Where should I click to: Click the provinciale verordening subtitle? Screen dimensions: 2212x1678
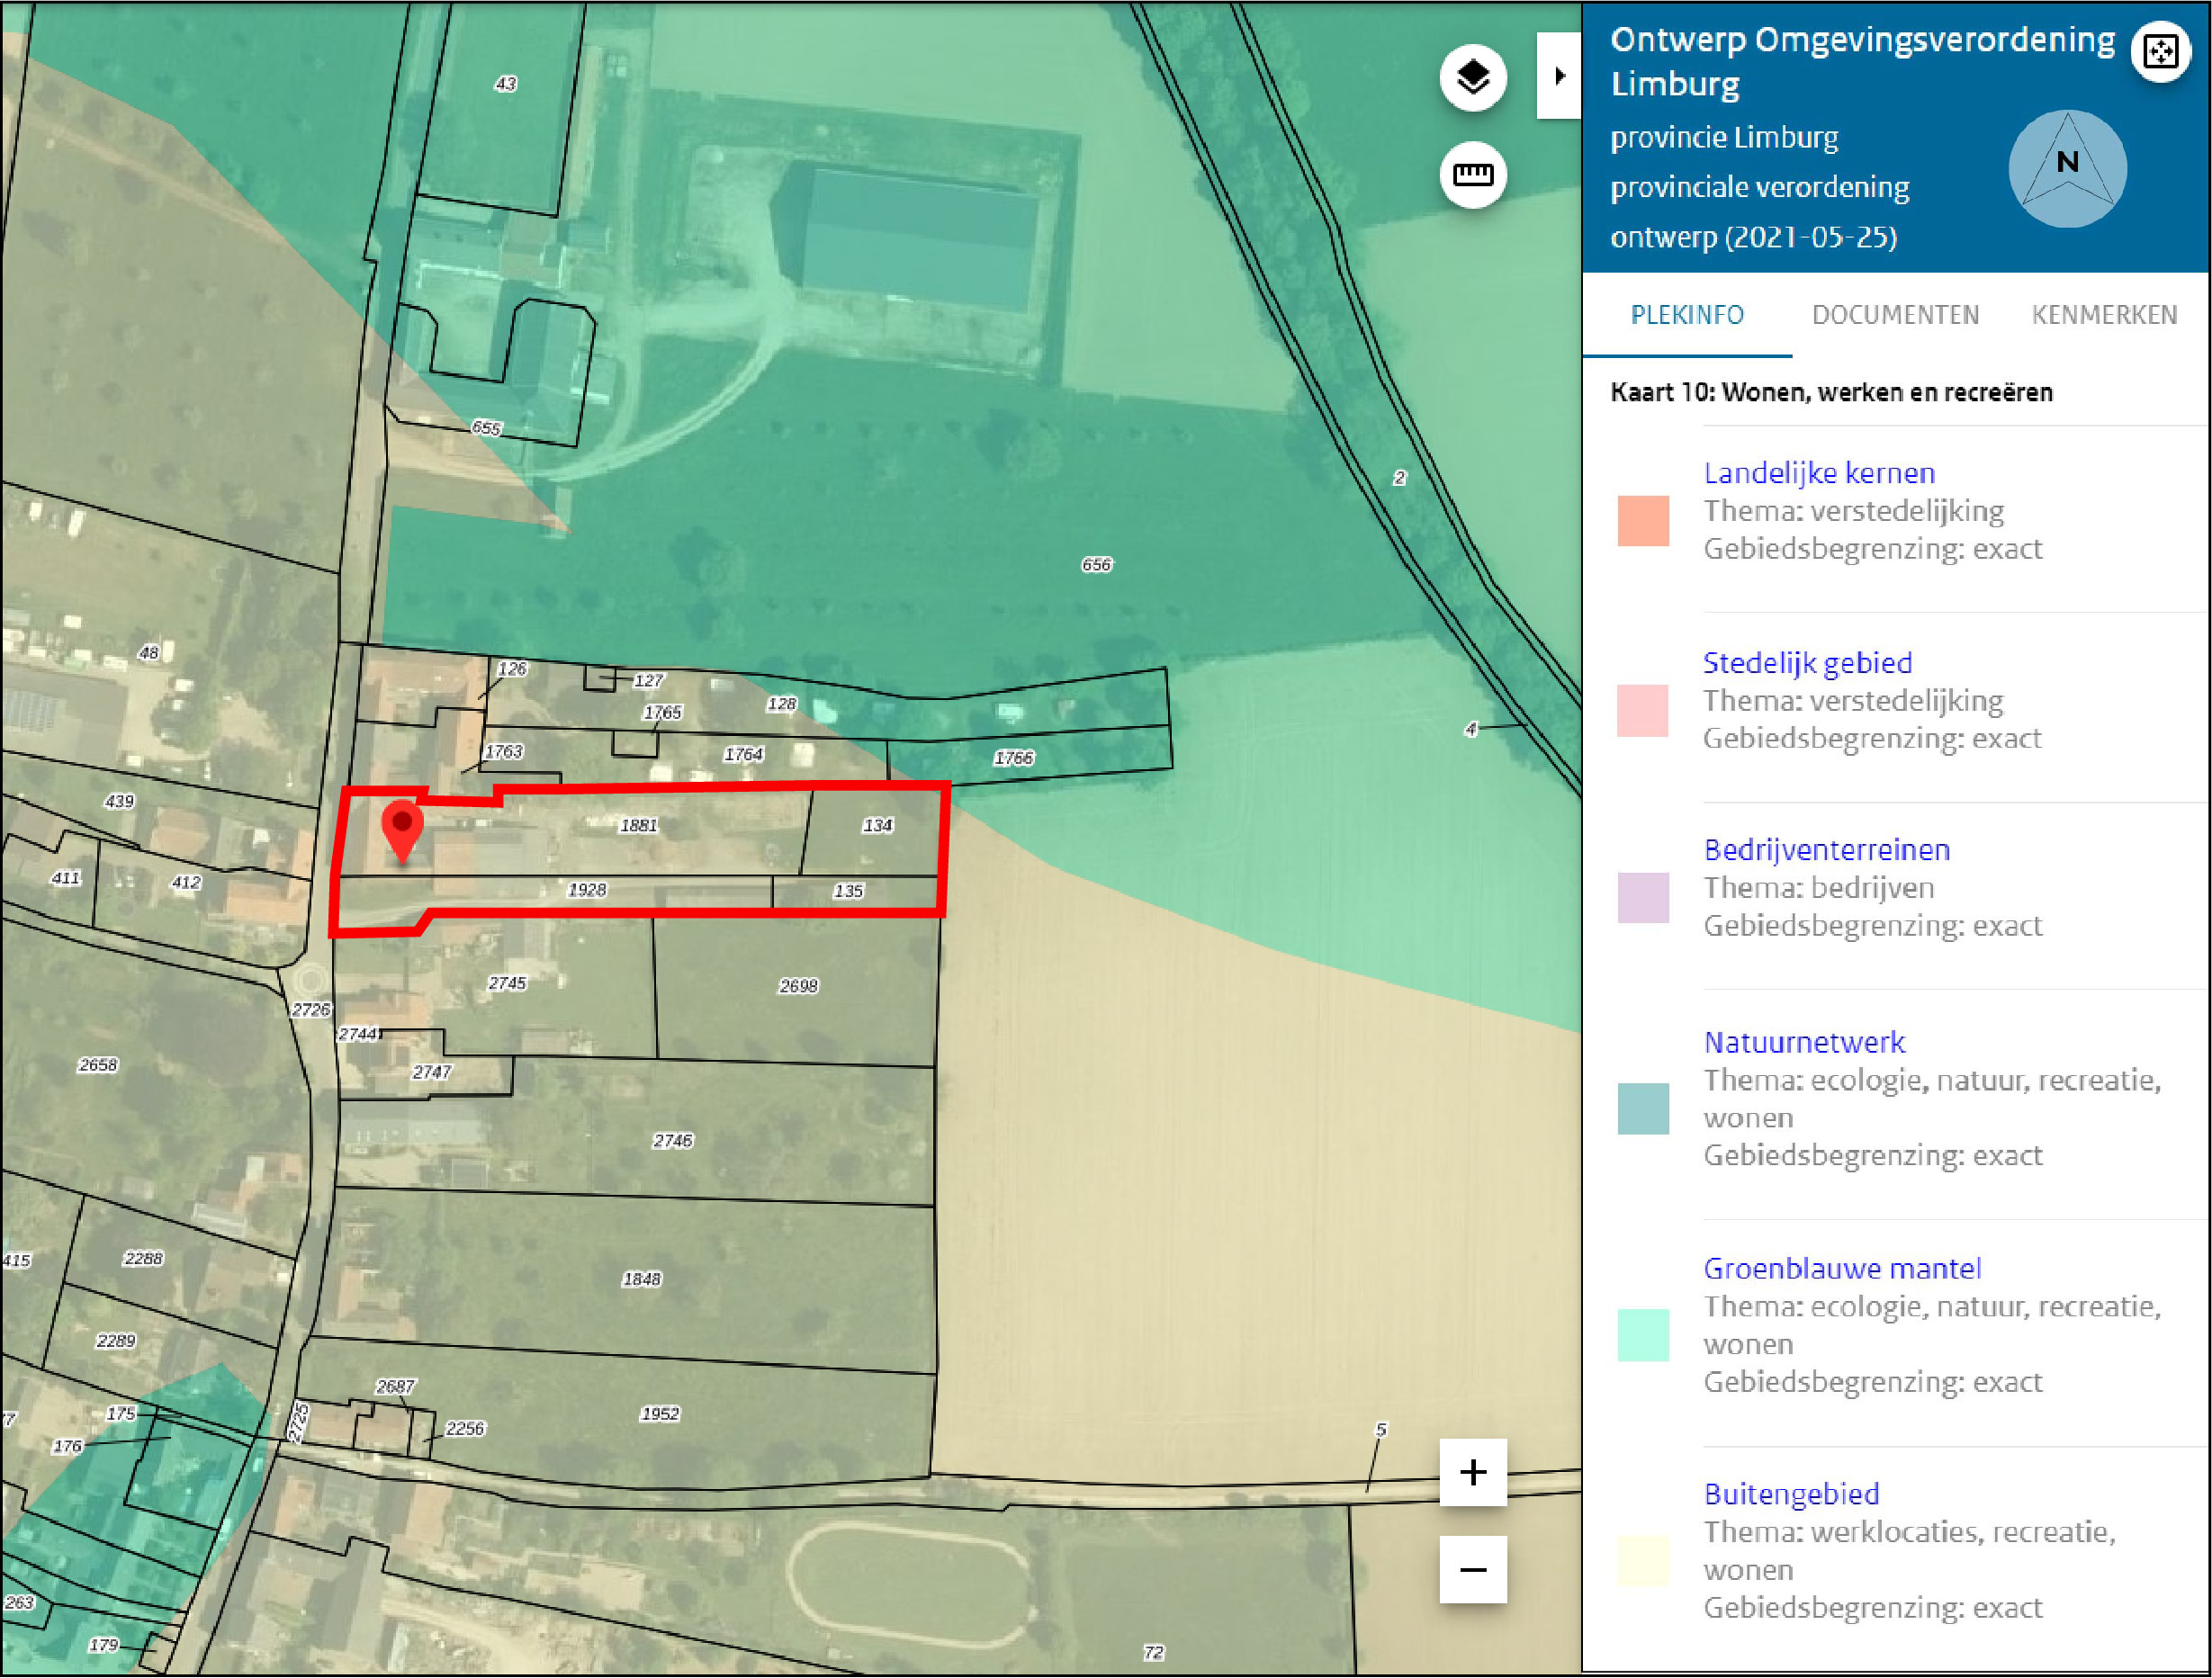coord(1759,187)
